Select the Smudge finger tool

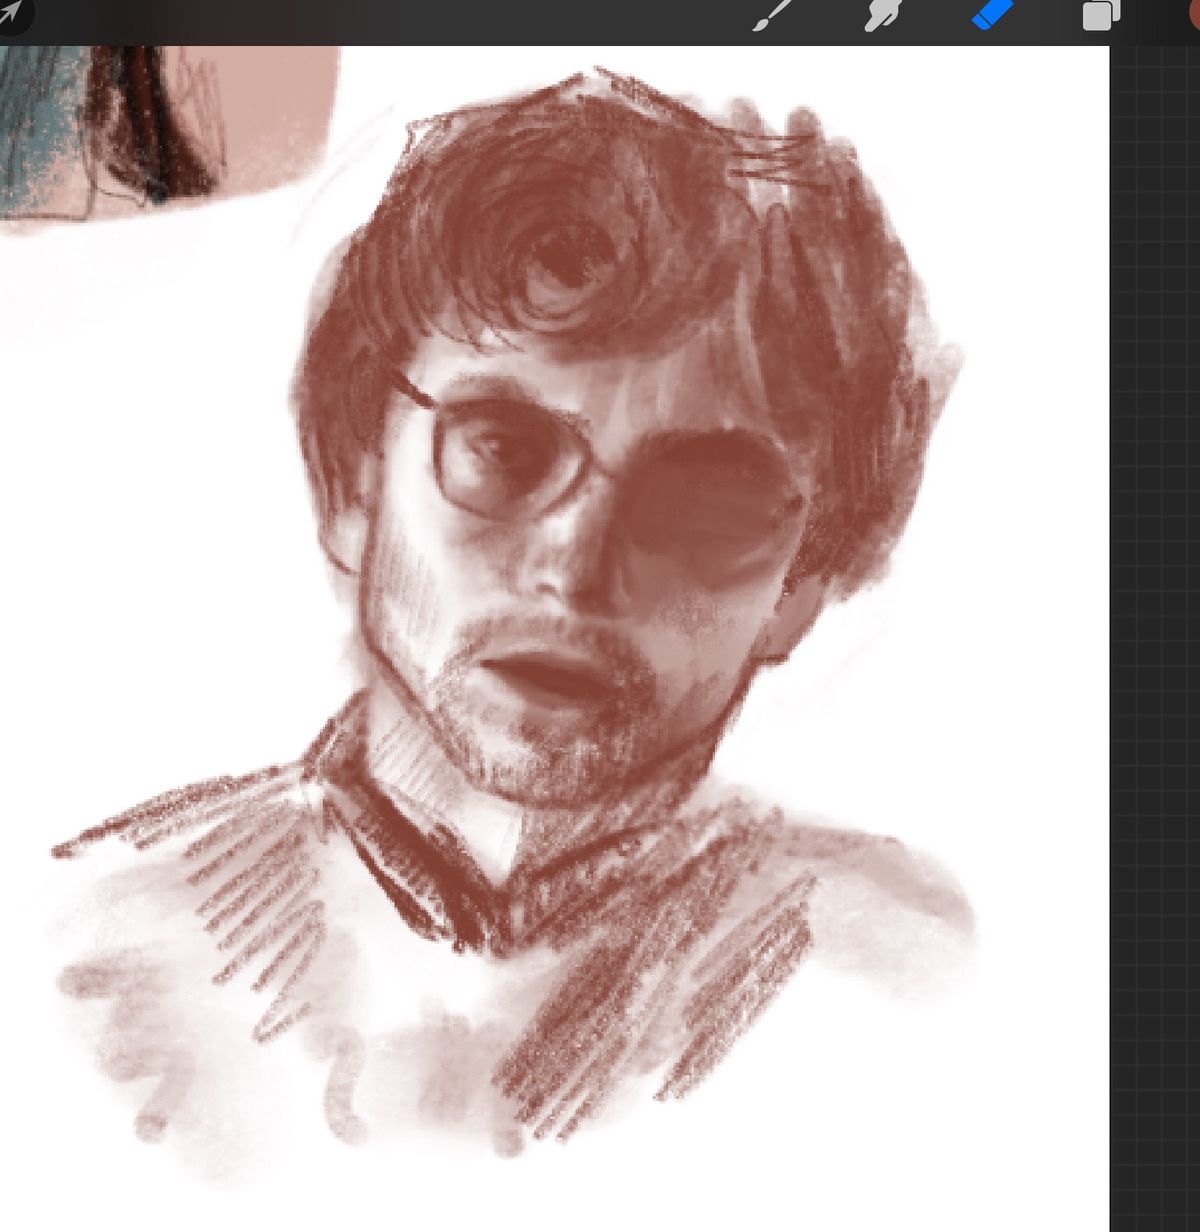[885, 15]
